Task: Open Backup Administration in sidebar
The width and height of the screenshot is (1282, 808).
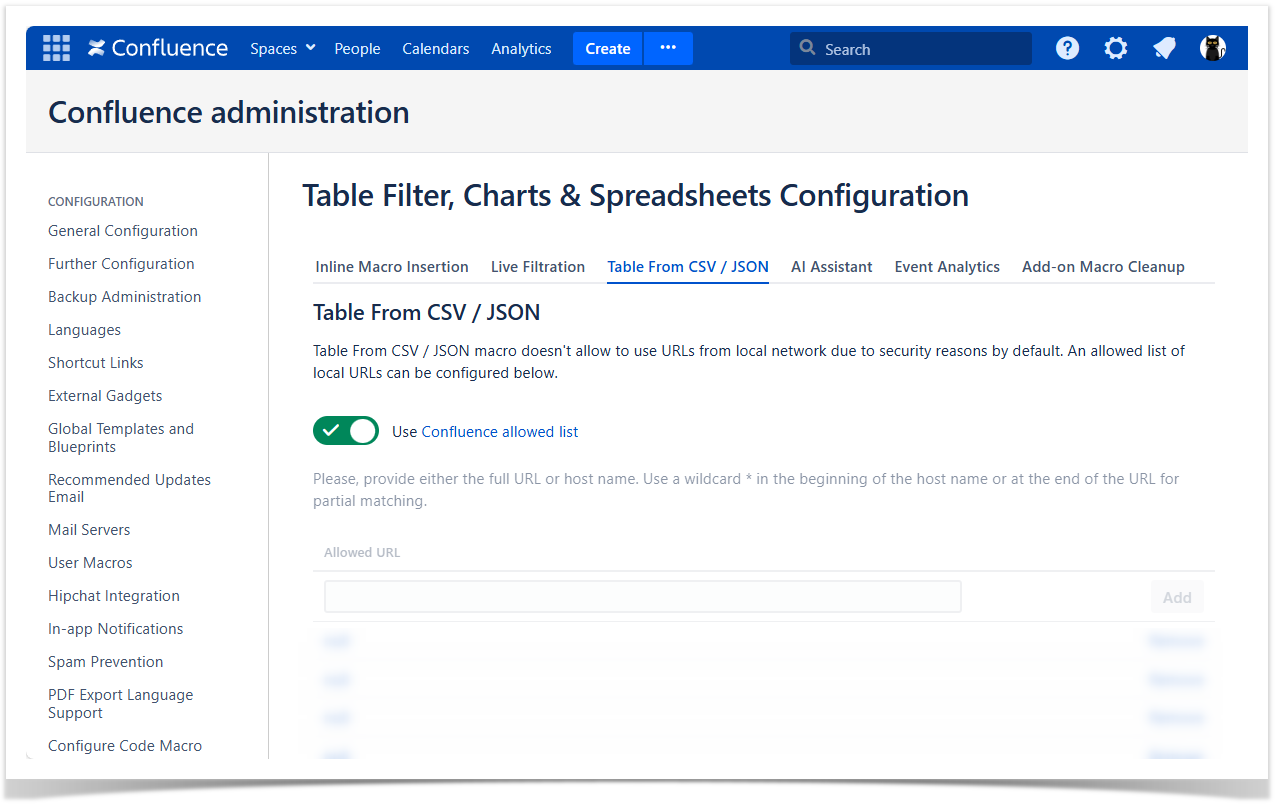Action: click(124, 297)
